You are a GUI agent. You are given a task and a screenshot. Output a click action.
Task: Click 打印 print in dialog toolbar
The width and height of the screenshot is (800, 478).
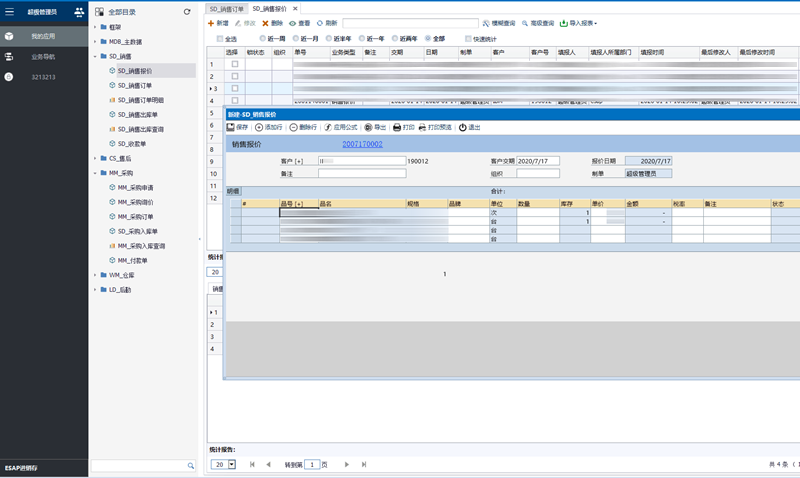[404, 127]
